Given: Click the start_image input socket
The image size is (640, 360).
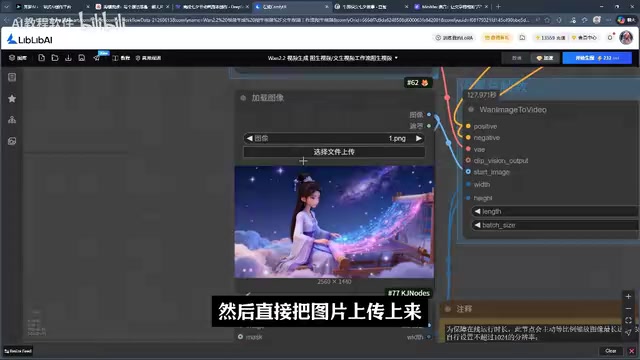Looking at the screenshot, I should coord(468,172).
